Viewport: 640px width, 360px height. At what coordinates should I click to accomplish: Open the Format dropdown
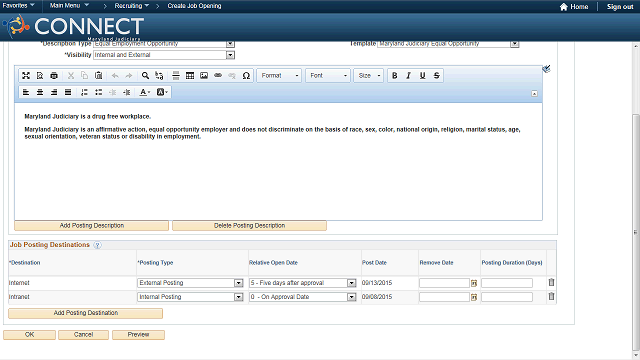279,76
